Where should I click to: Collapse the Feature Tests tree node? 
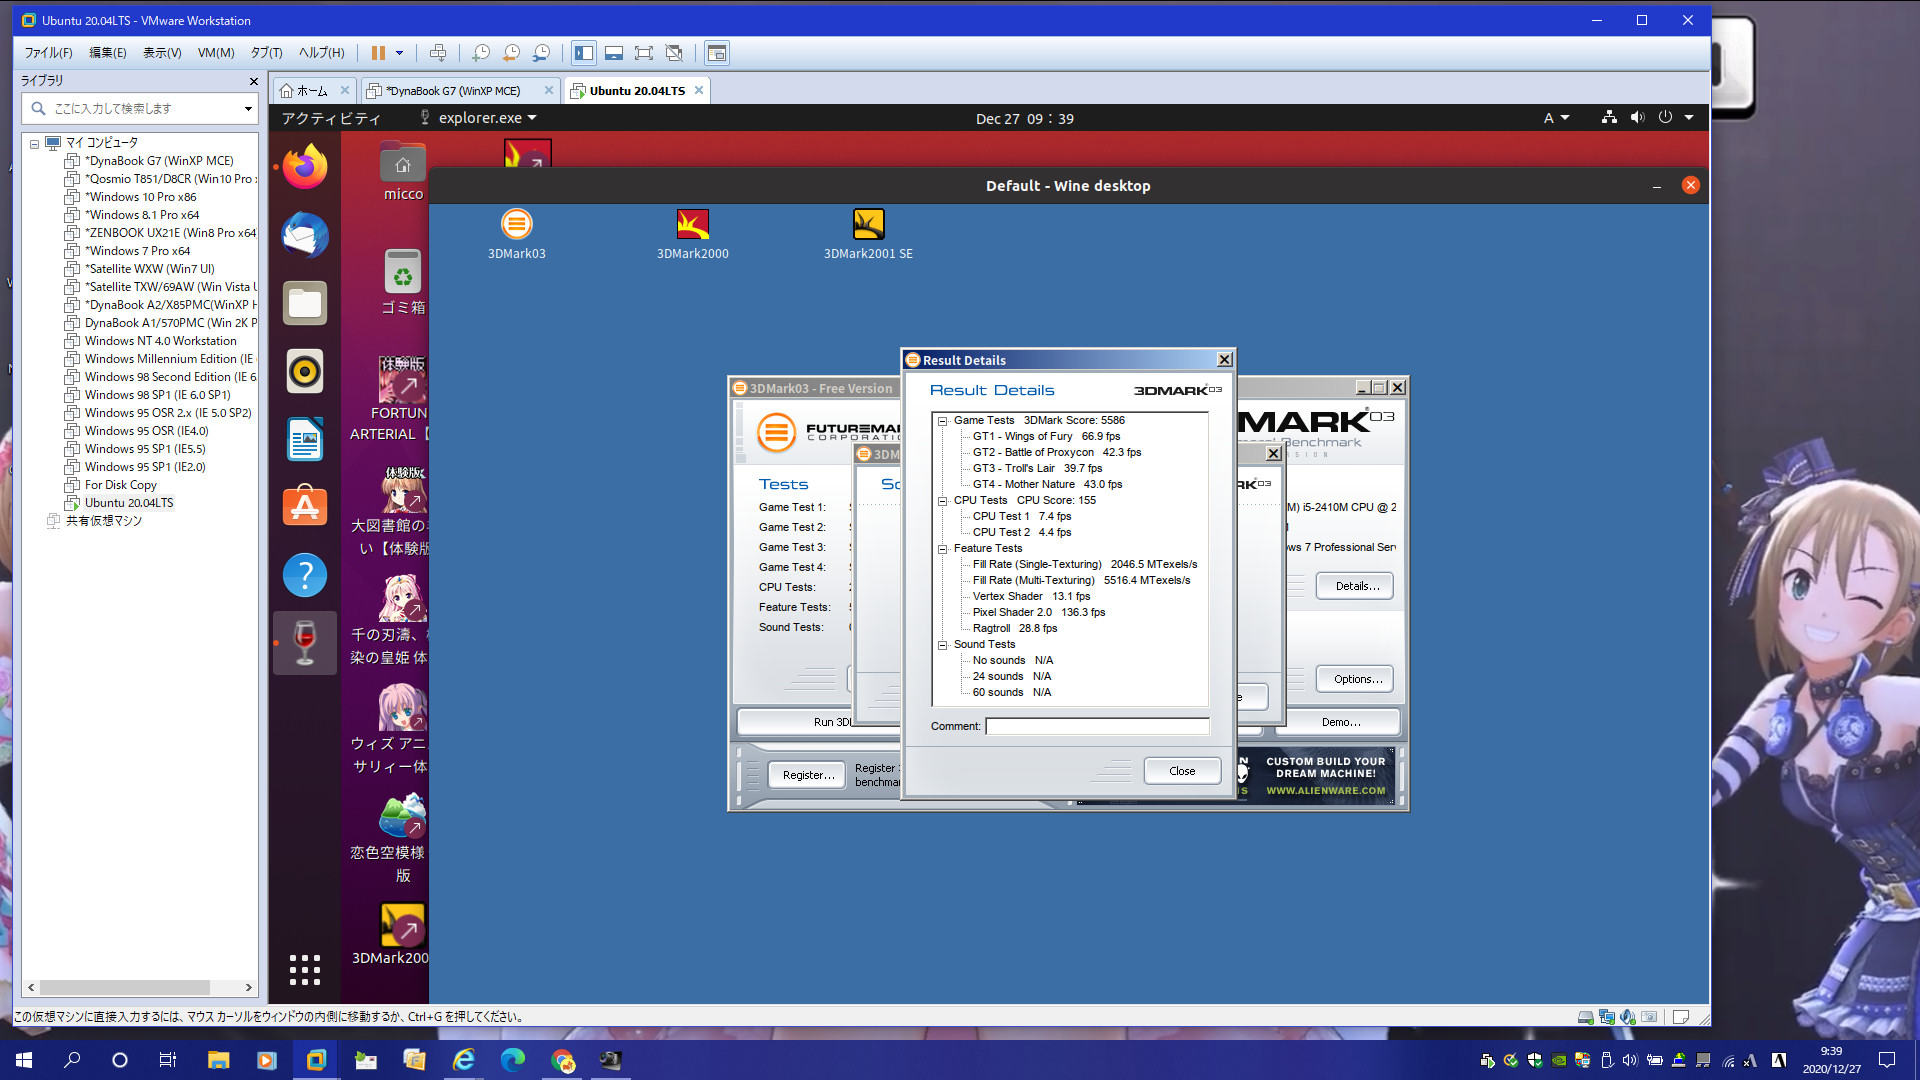pyautogui.click(x=942, y=549)
